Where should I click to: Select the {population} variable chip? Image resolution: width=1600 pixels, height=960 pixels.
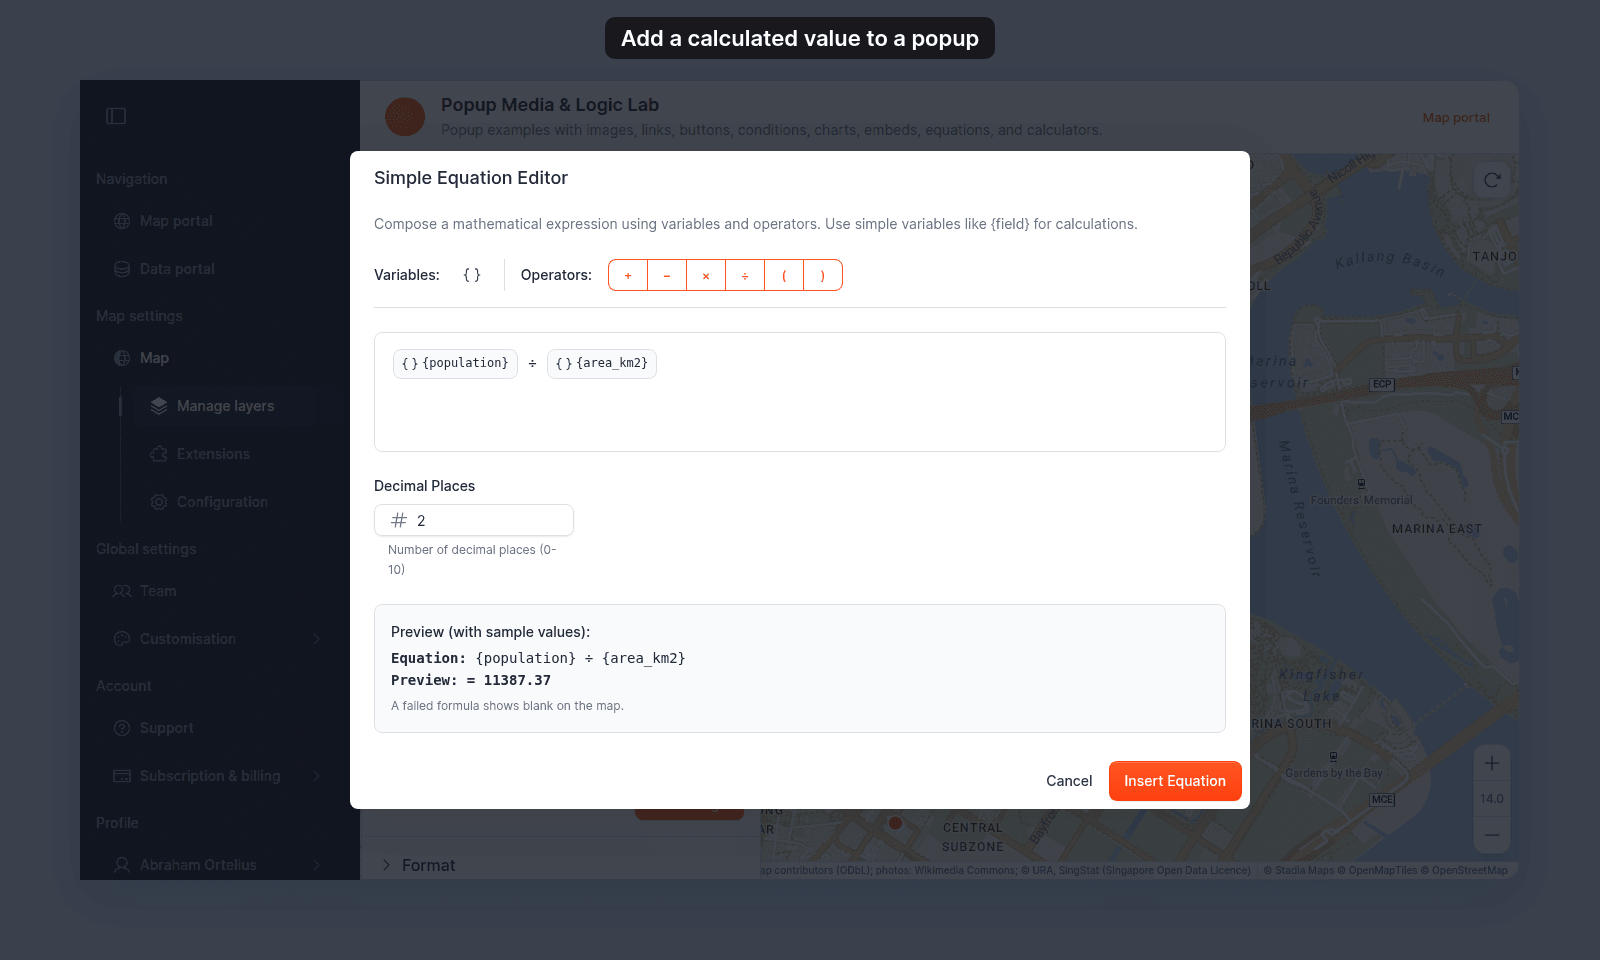point(455,363)
